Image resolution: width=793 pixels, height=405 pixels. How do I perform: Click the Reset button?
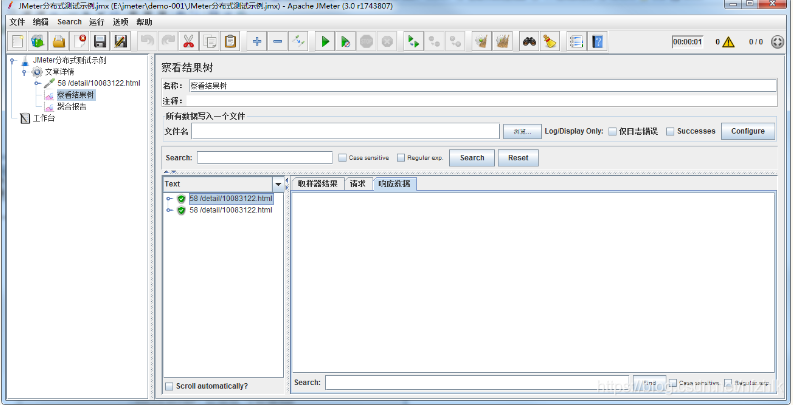(x=518, y=158)
